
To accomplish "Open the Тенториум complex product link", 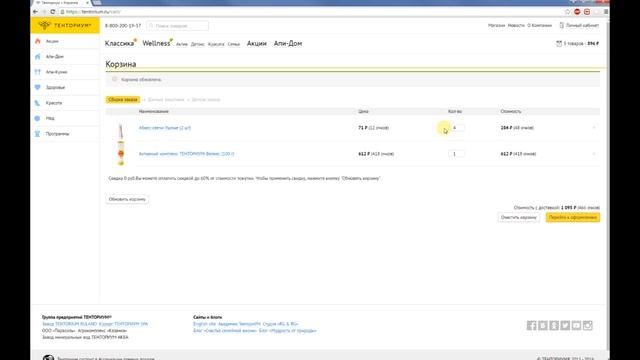I will click(187, 154).
